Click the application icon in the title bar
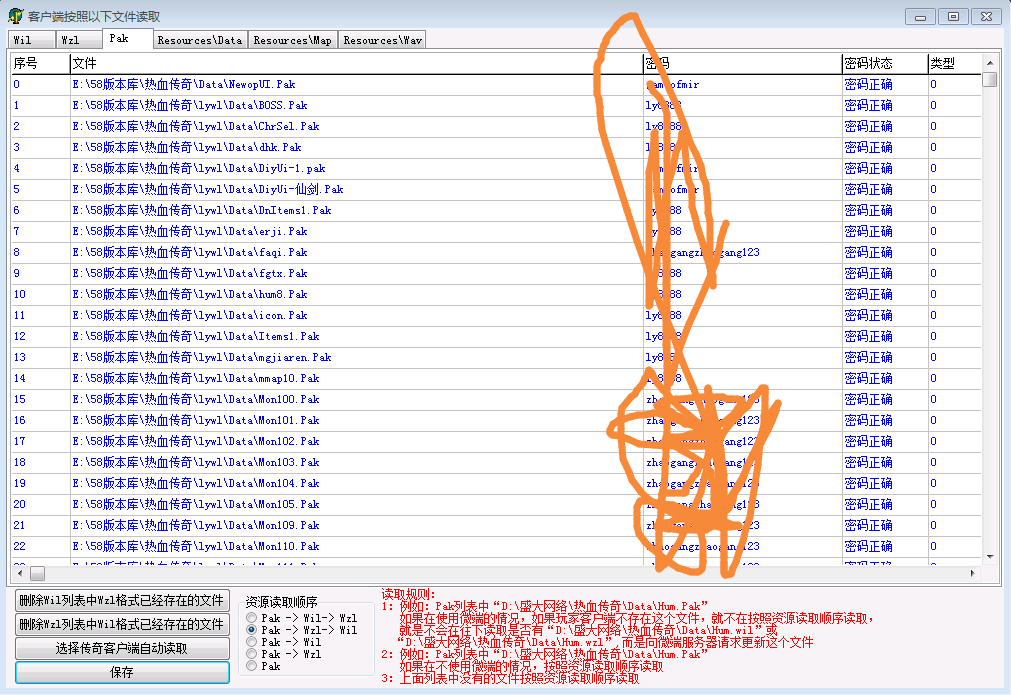The image size is (1011, 695). [x=16, y=16]
